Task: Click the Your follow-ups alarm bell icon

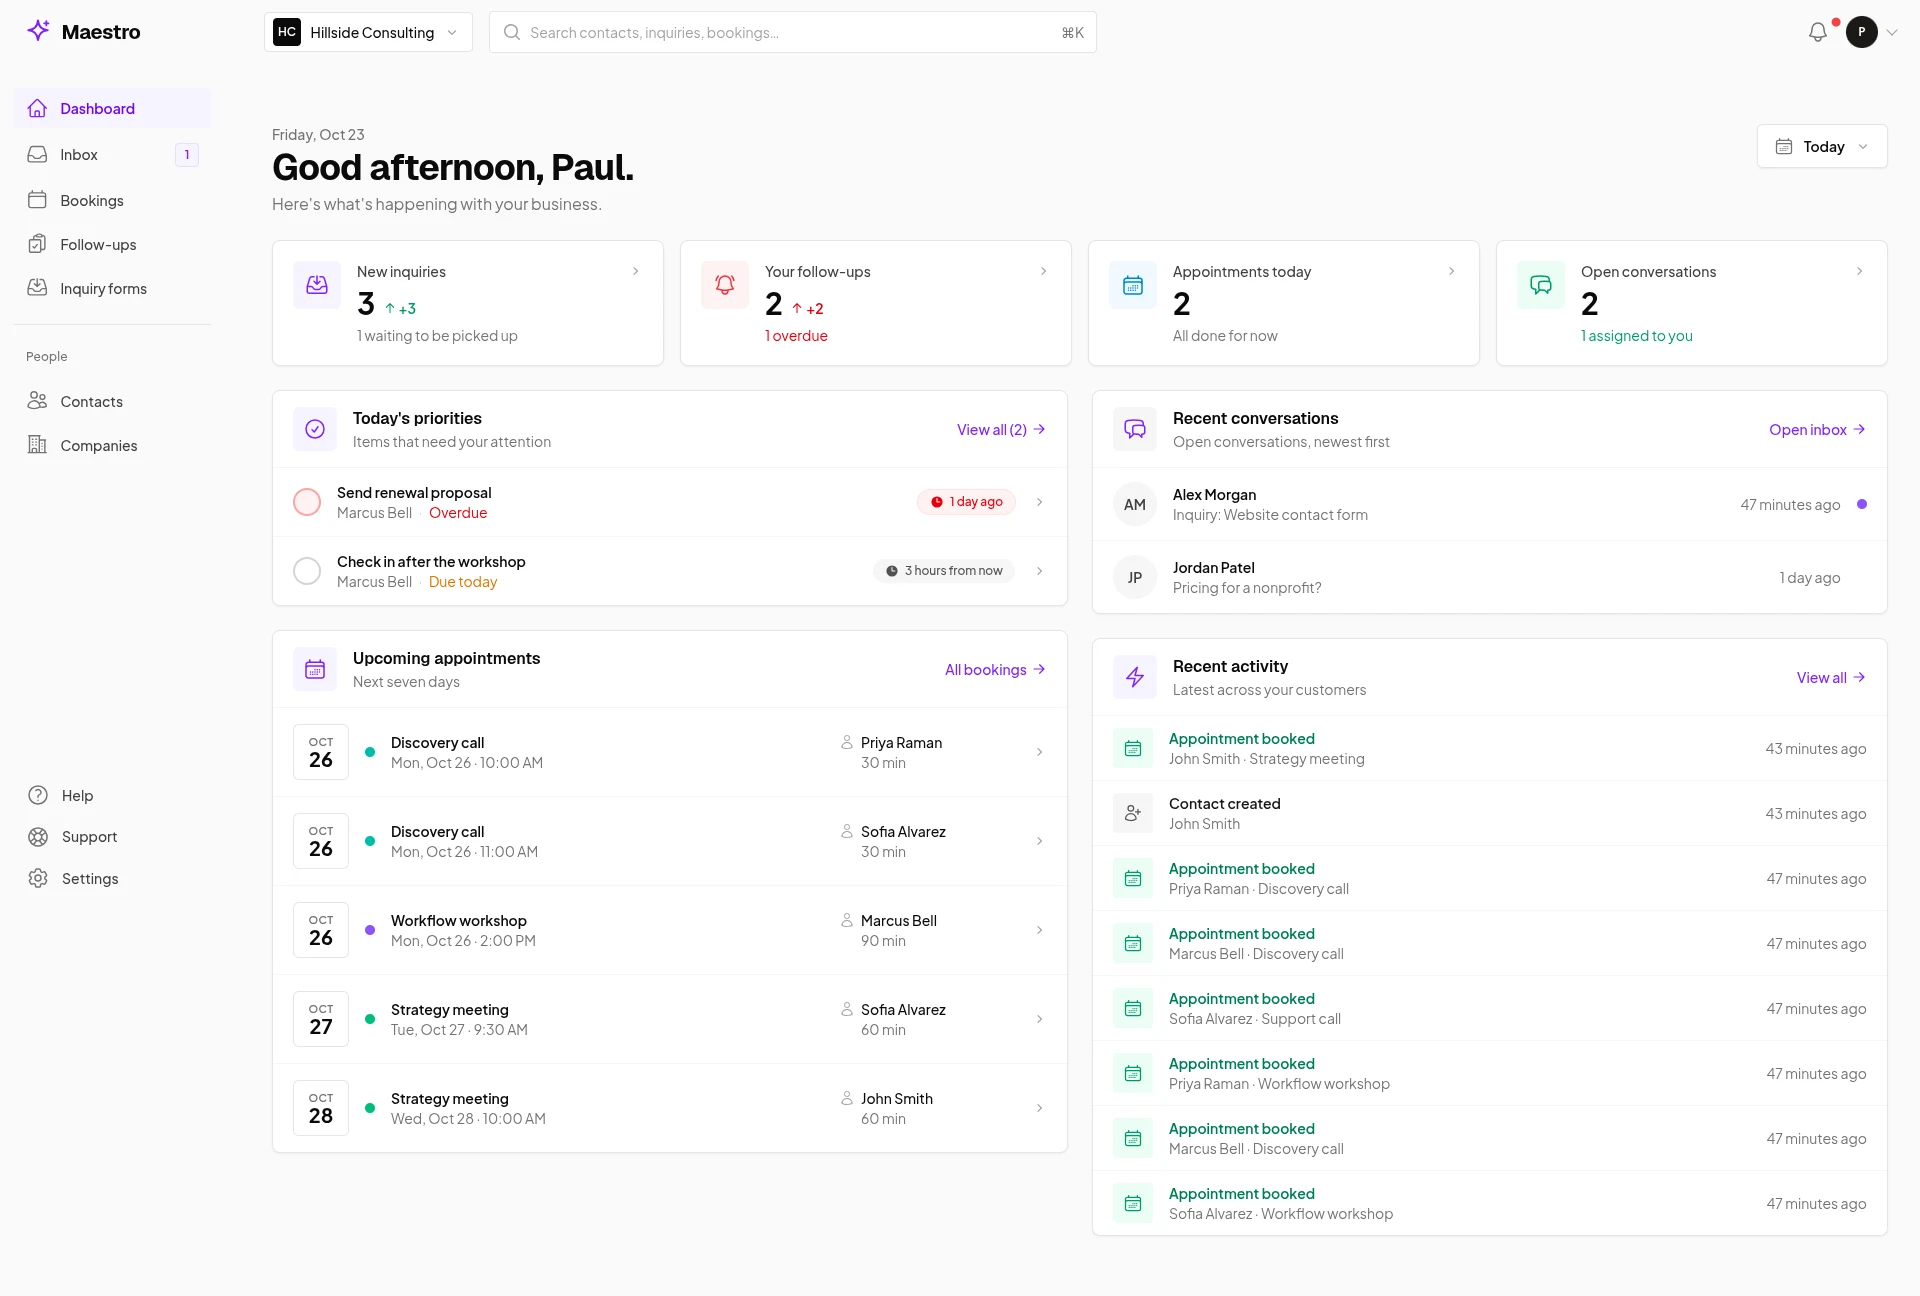Action: [725, 285]
